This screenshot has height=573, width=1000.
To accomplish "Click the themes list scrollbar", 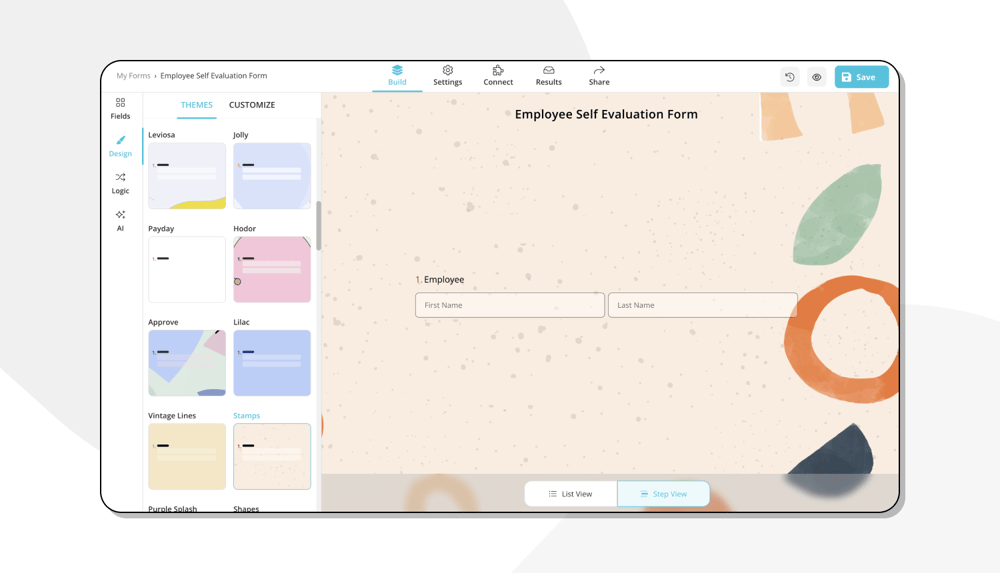I will [319, 225].
